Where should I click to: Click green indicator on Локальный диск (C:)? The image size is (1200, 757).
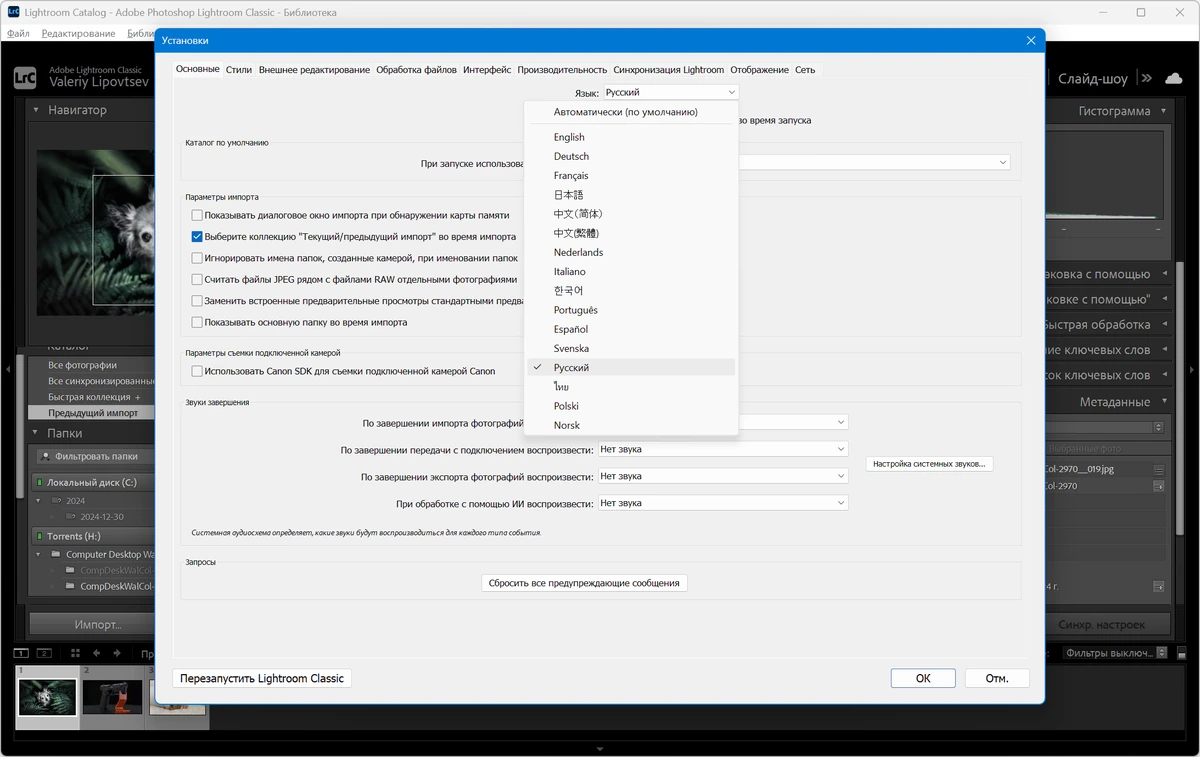(39, 482)
